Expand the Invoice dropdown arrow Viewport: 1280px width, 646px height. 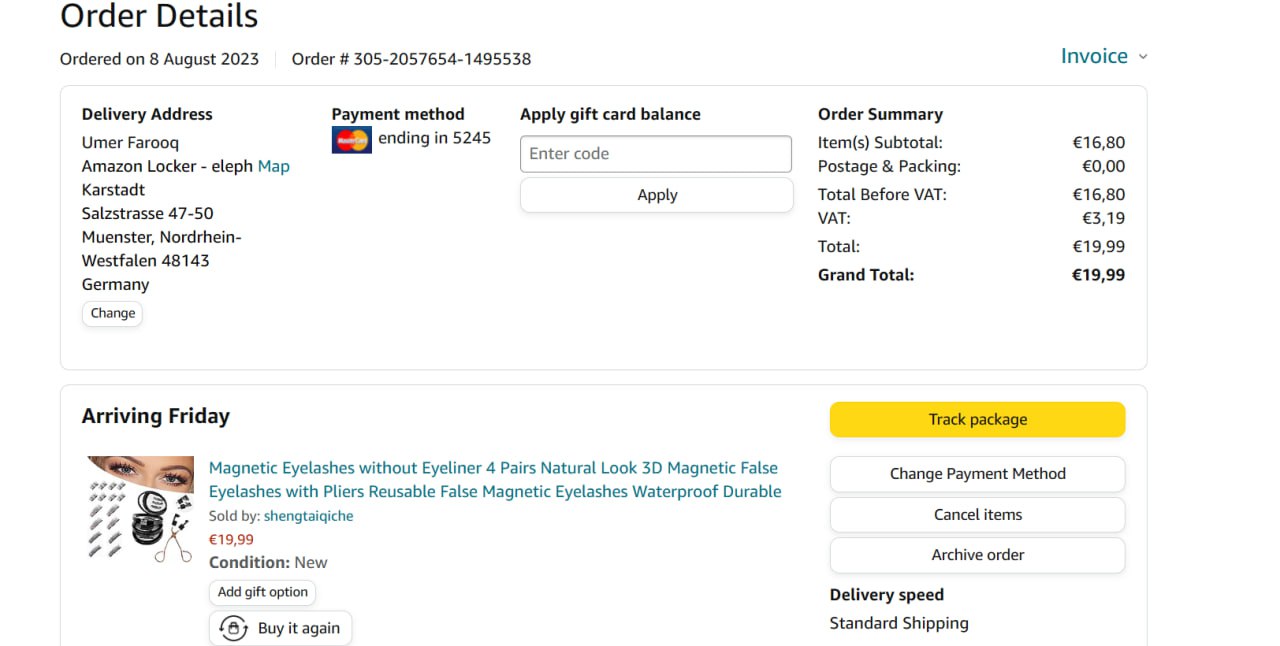point(1143,57)
